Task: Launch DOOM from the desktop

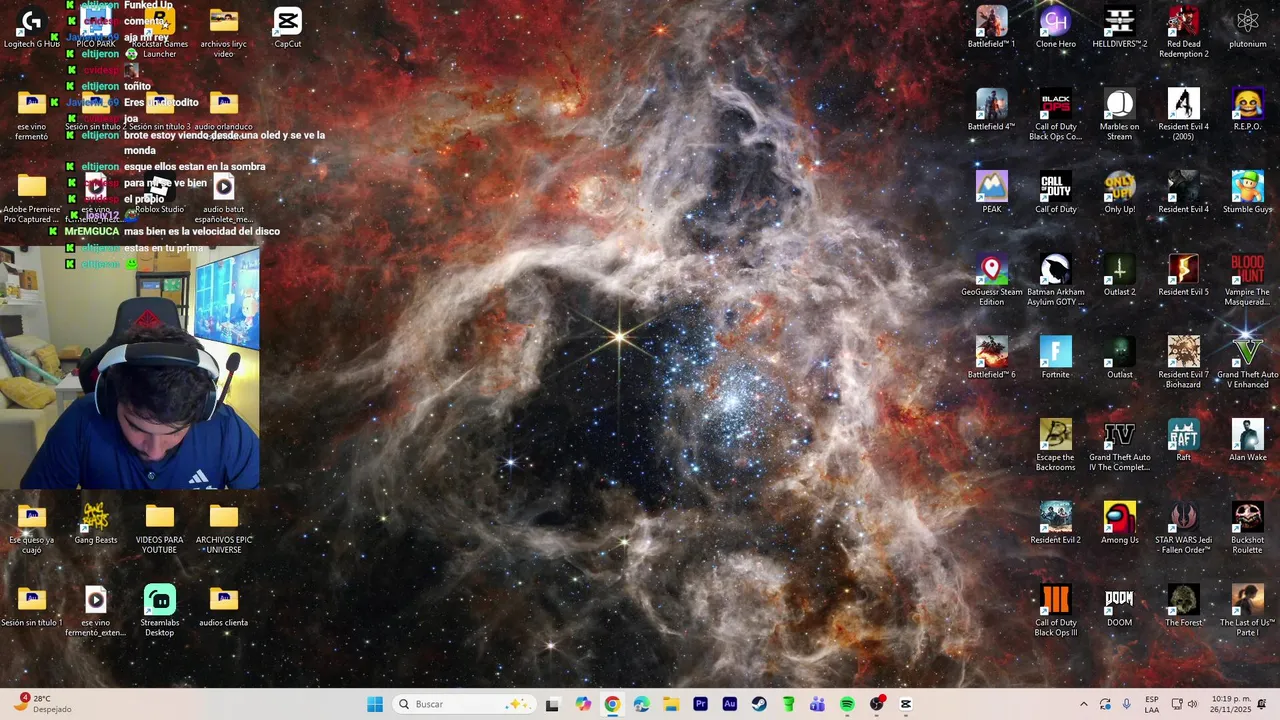Action: (x=1120, y=606)
